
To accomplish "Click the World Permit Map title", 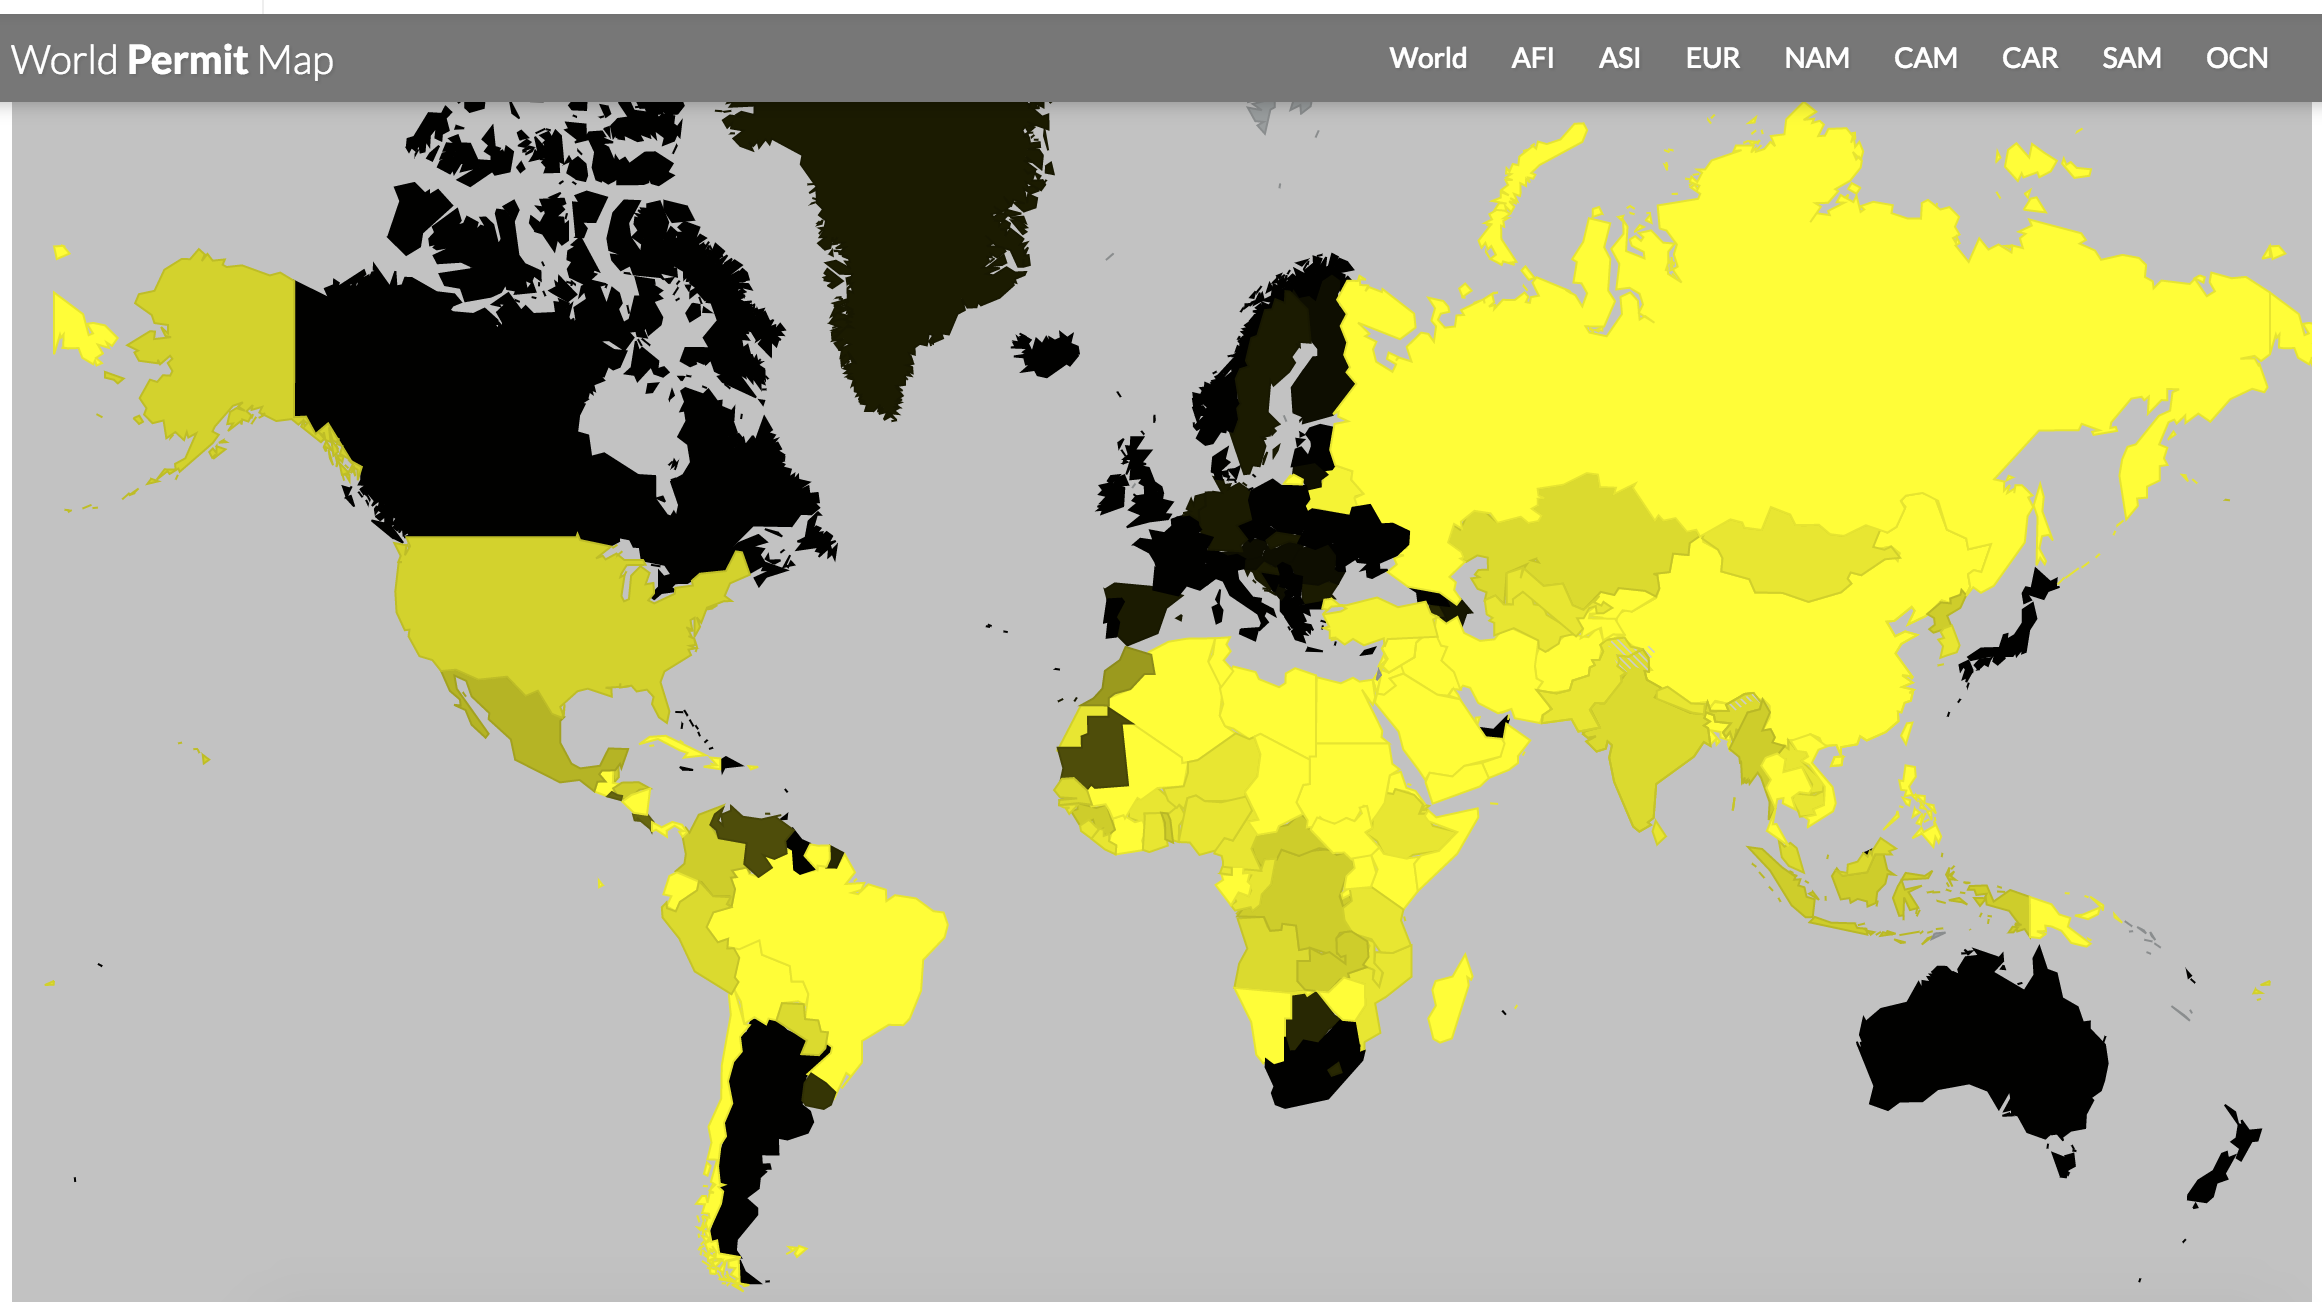I will [172, 60].
